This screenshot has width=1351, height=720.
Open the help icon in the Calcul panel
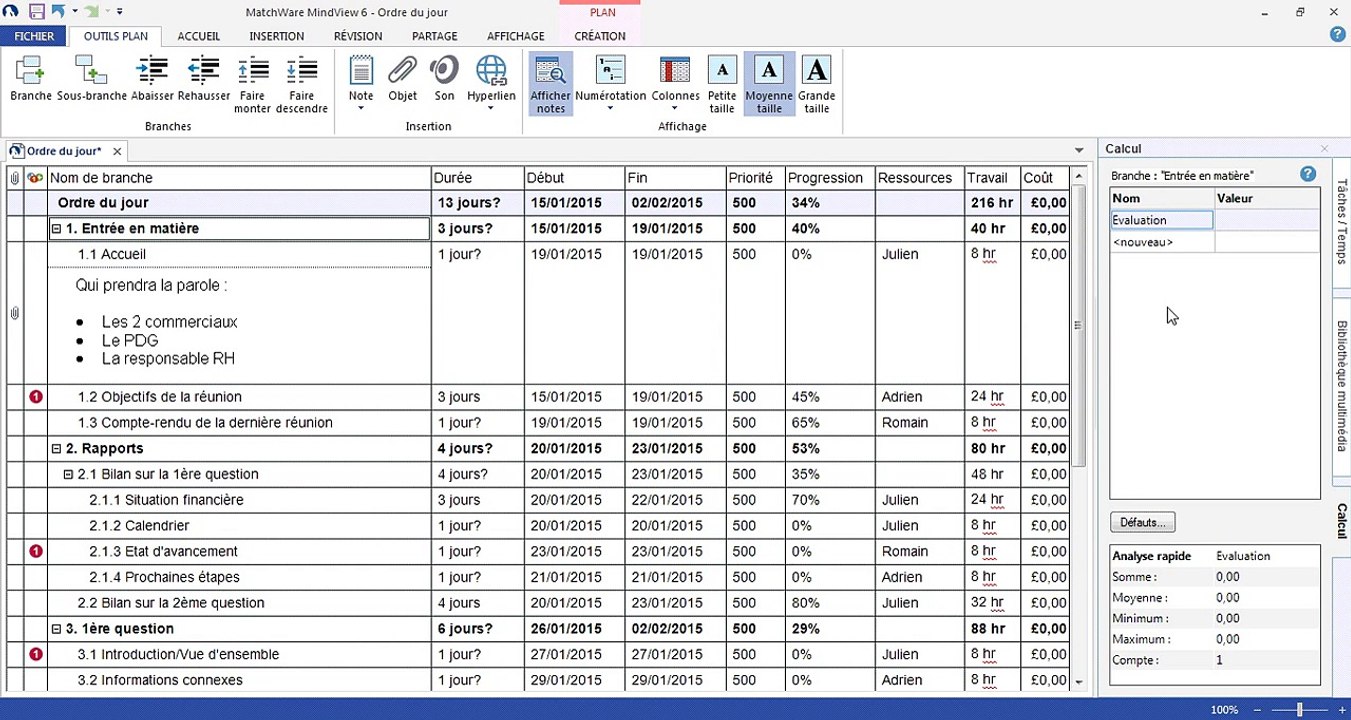(x=1308, y=175)
